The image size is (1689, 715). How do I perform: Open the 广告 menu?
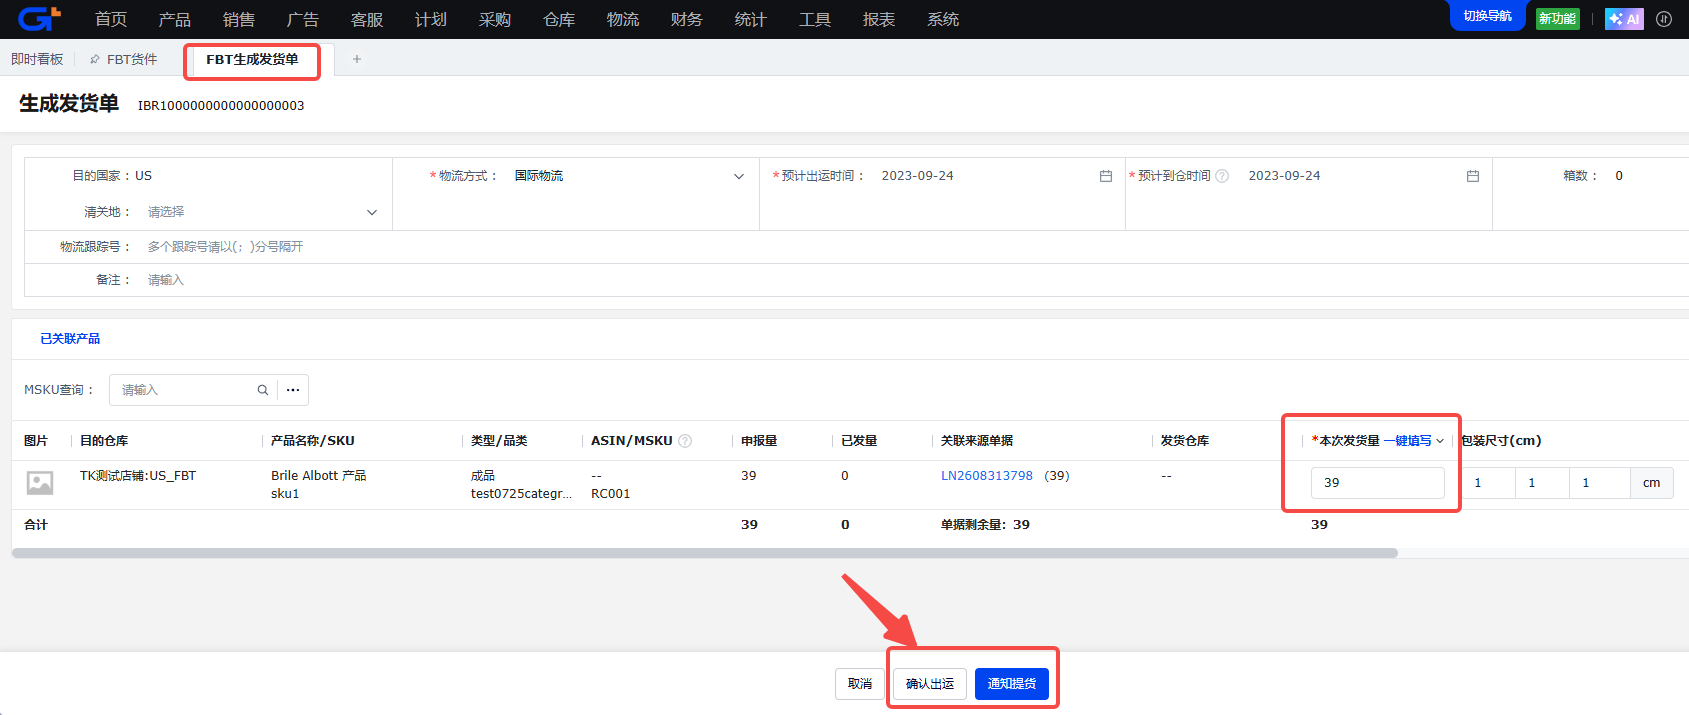coord(303,19)
